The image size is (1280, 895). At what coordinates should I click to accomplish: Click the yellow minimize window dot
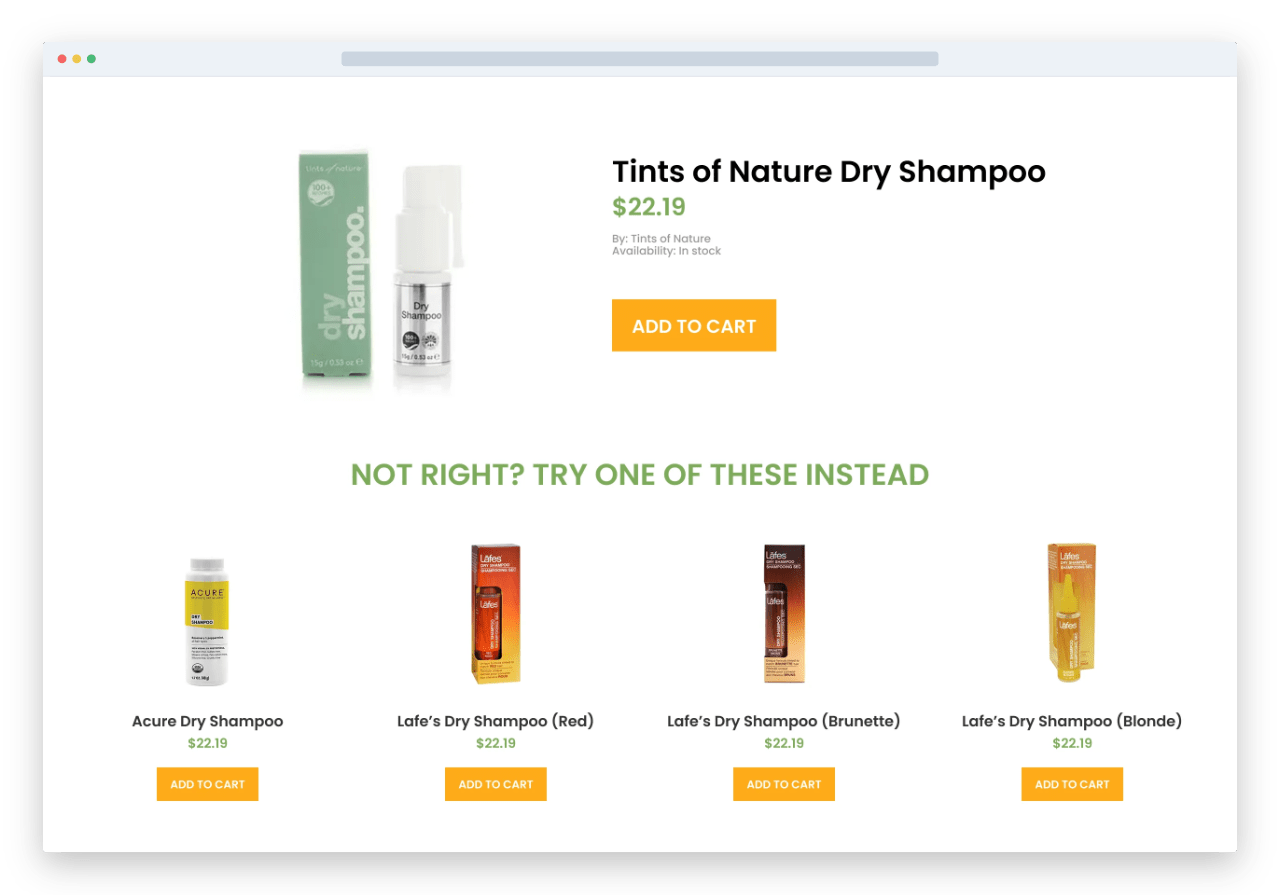coord(77,59)
